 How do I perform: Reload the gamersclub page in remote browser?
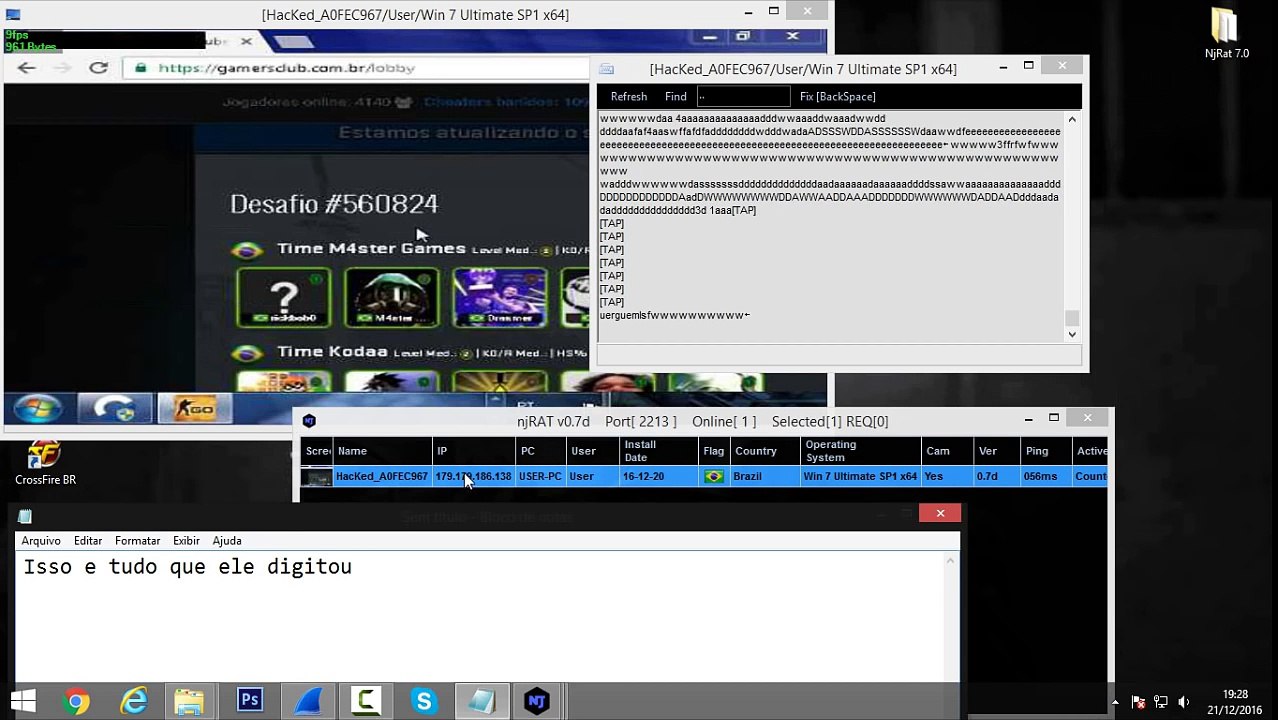click(98, 68)
